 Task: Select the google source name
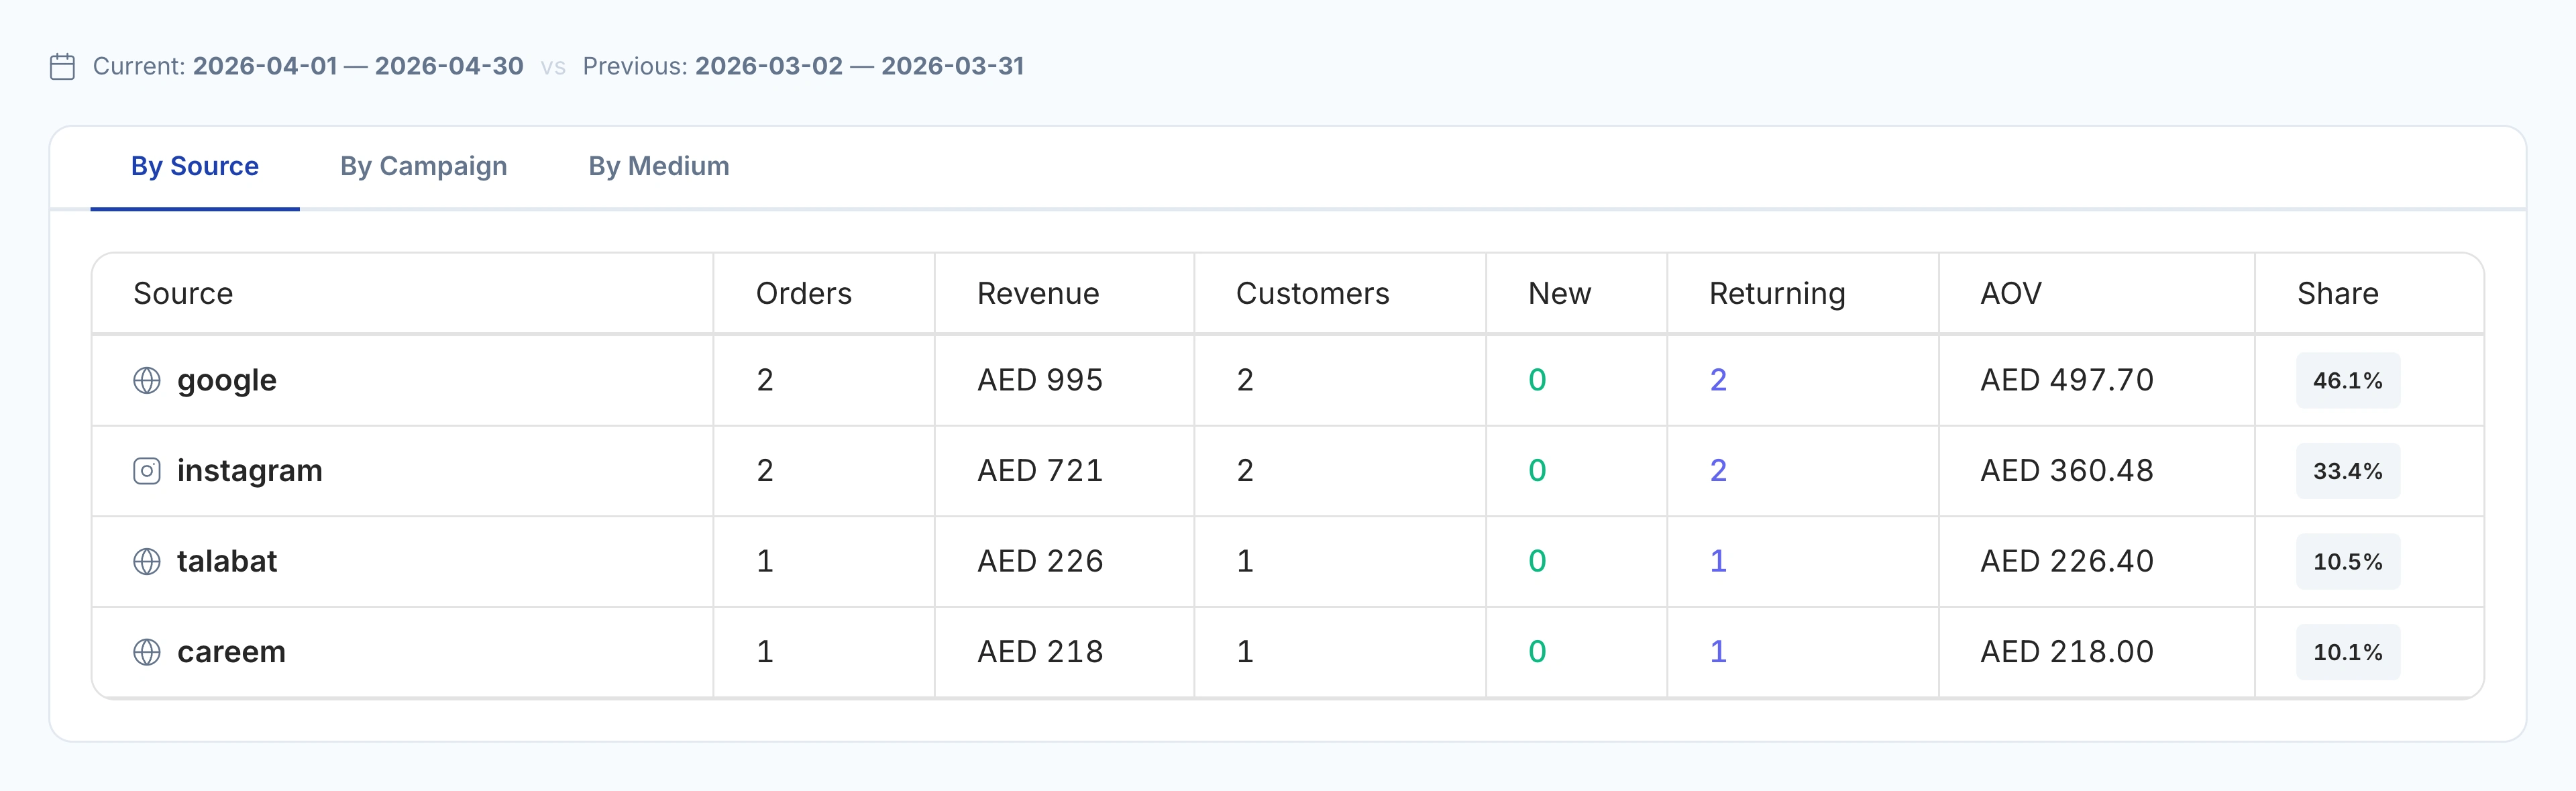coord(227,381)
